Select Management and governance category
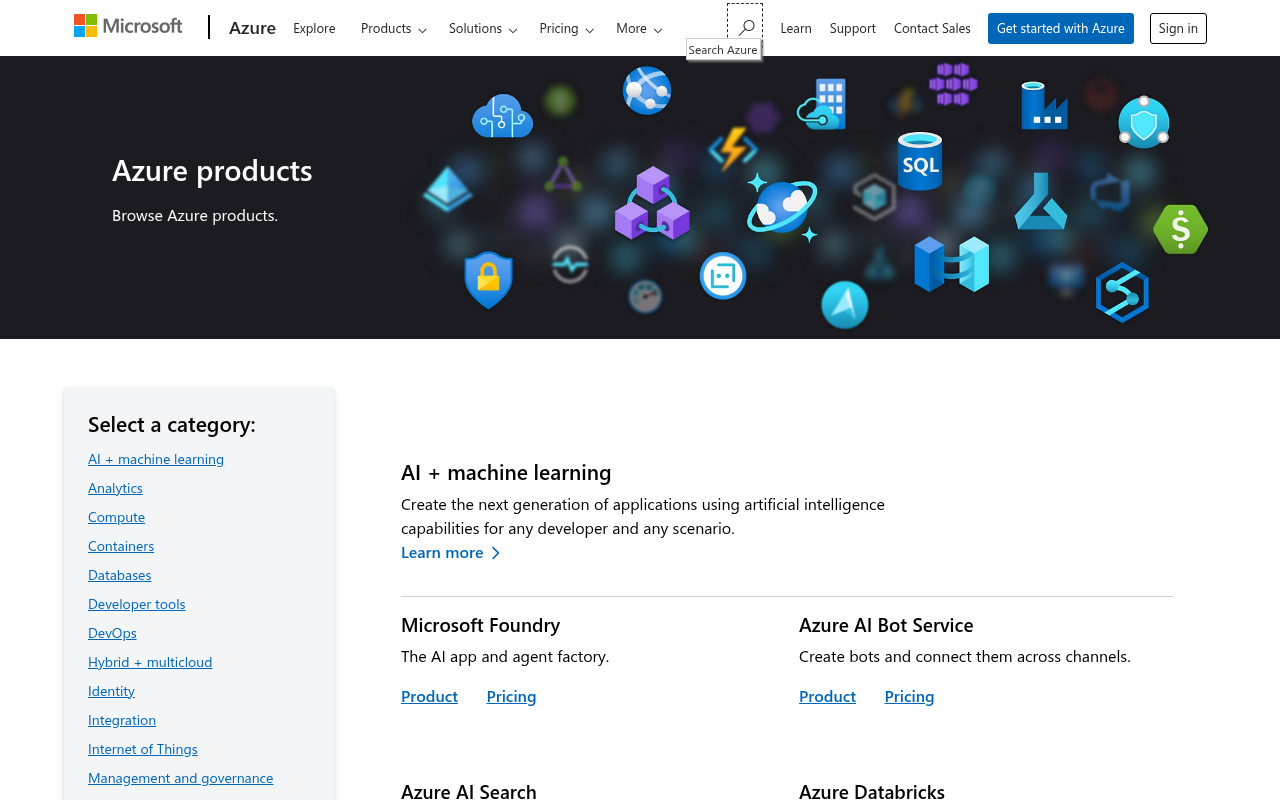Screen dimensions: 1280x800 click(180, 778)
